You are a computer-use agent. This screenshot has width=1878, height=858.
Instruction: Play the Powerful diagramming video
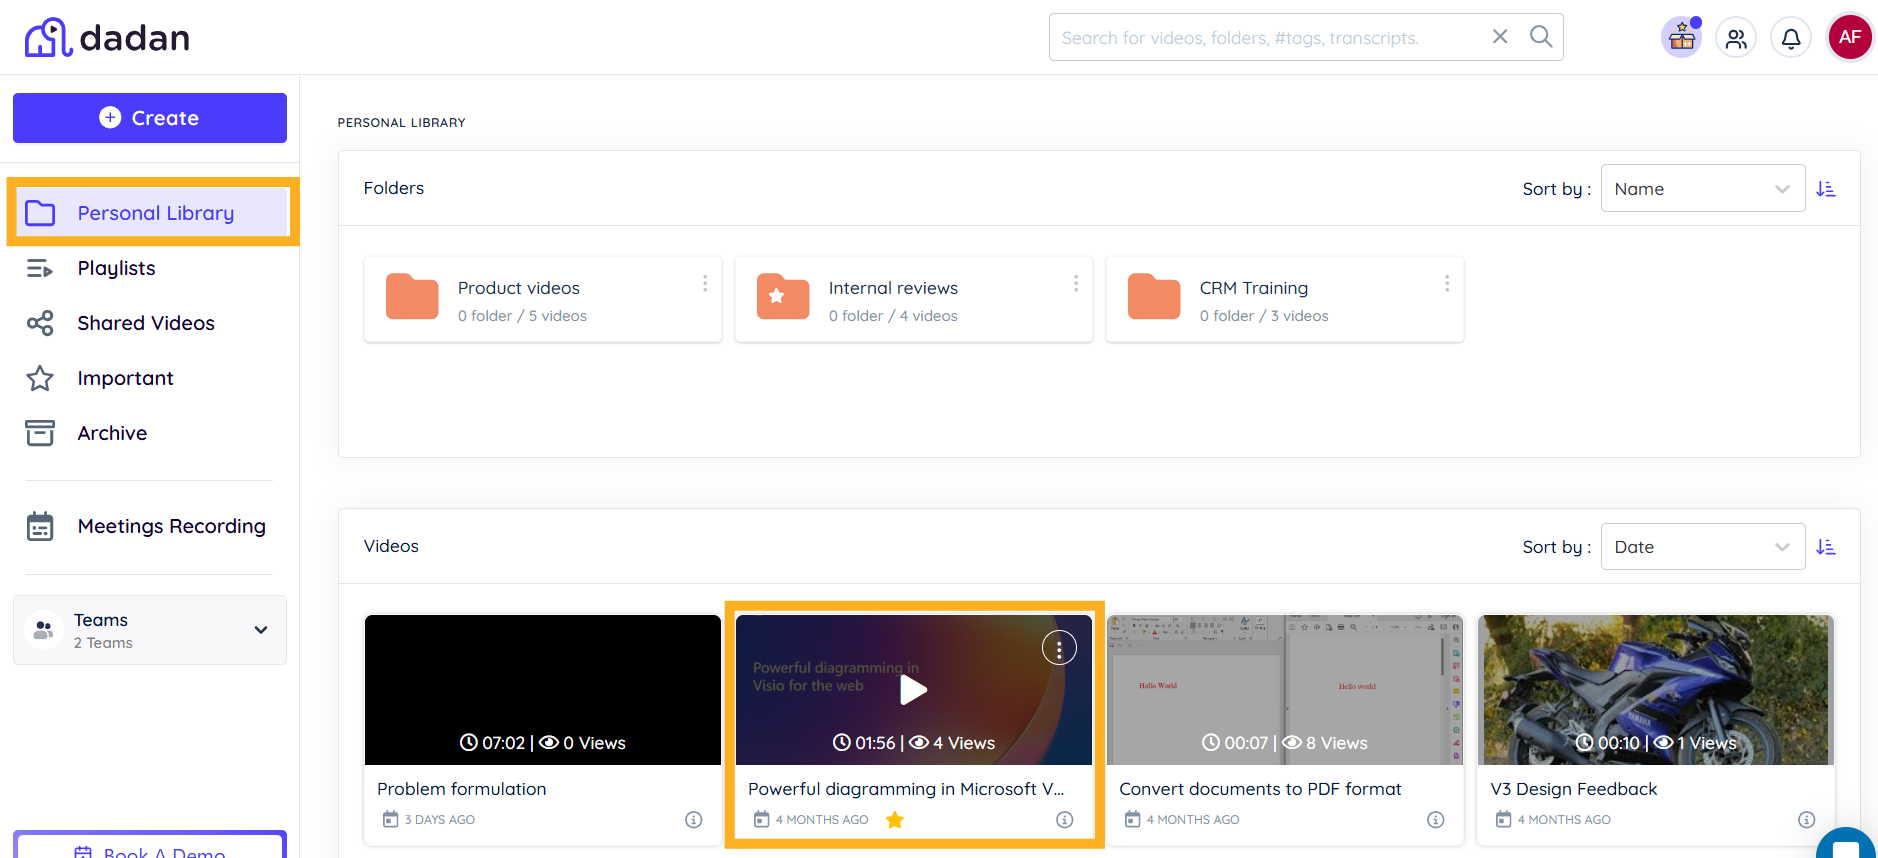[913, 690]
